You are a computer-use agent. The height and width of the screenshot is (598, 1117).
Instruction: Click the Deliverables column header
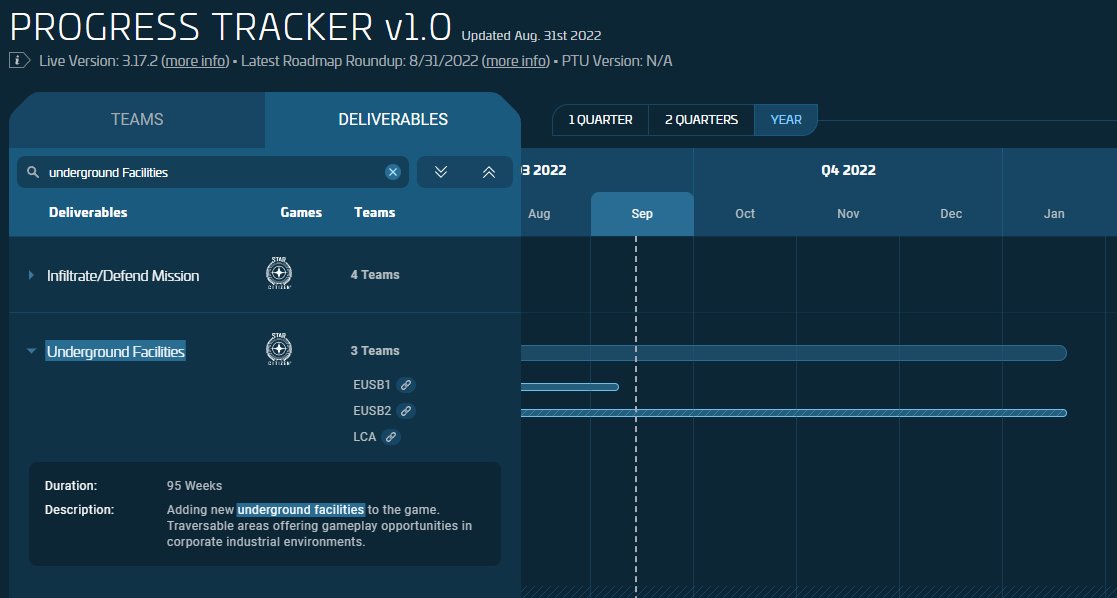88,212
